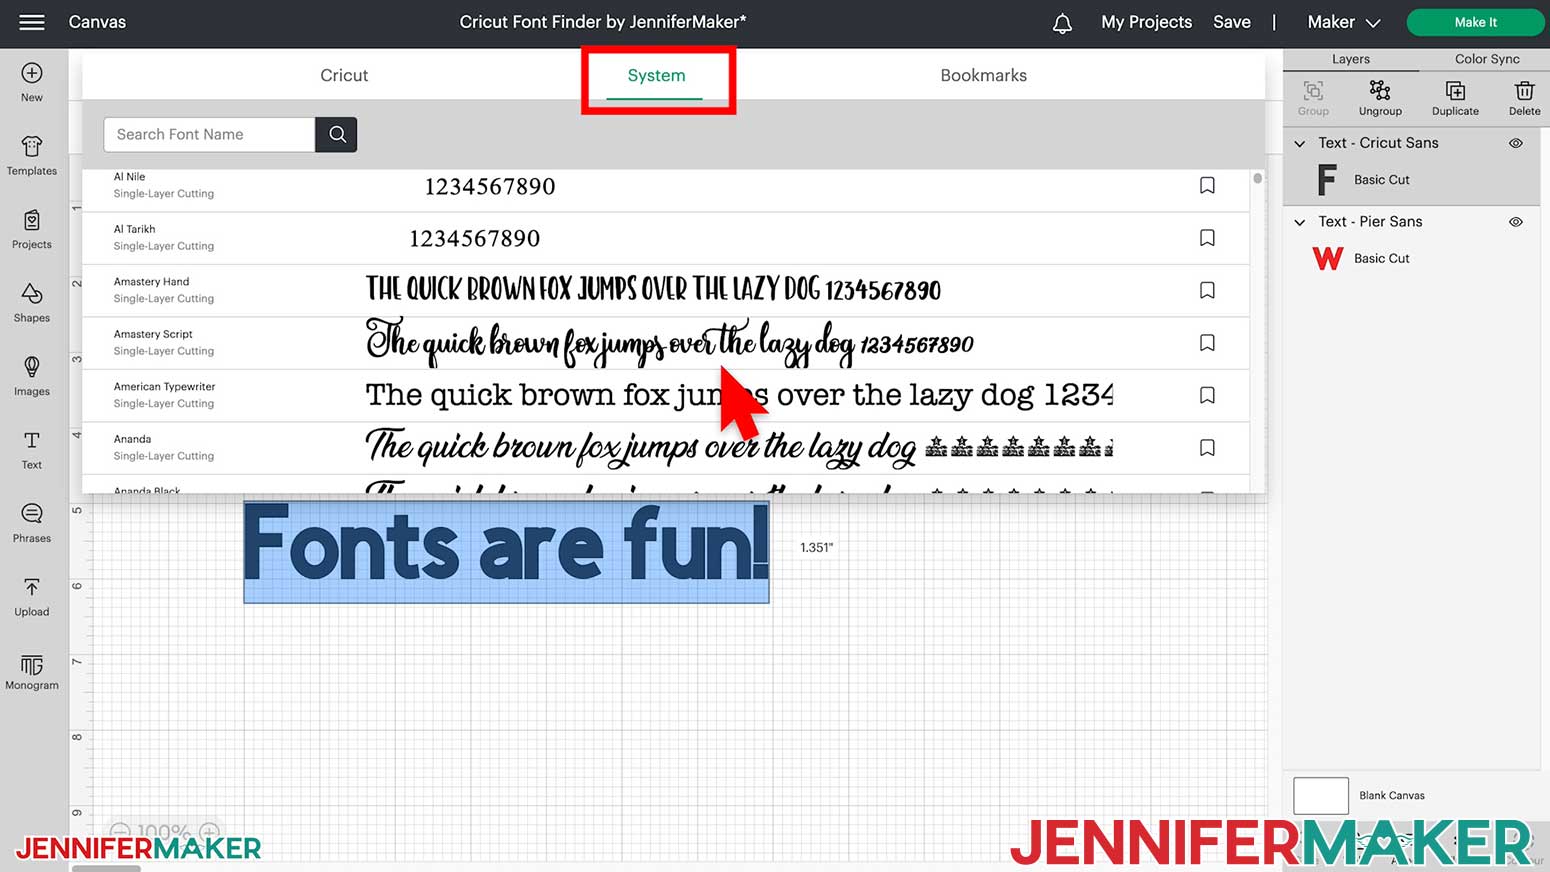This screenshot has height=872, width=1550.
Task: Collapse the Text - Pier Sans layer group
Action: [1300, 222]
